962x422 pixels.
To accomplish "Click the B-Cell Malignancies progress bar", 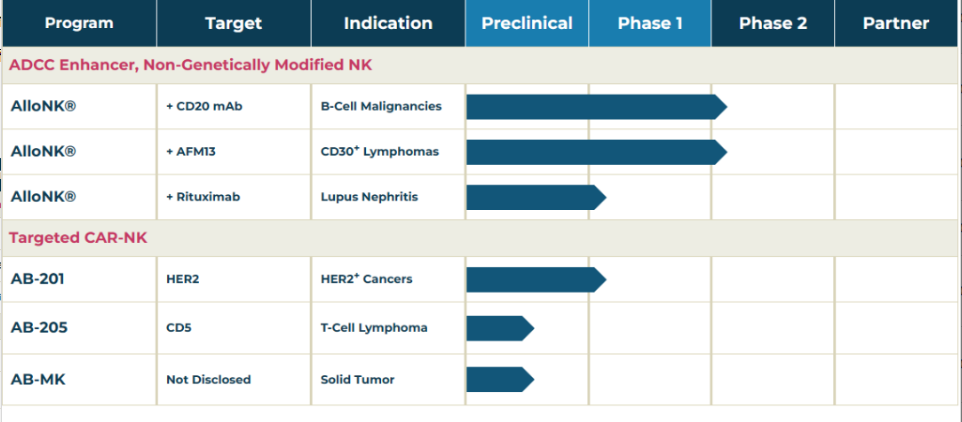I will [x=595, y=106].
